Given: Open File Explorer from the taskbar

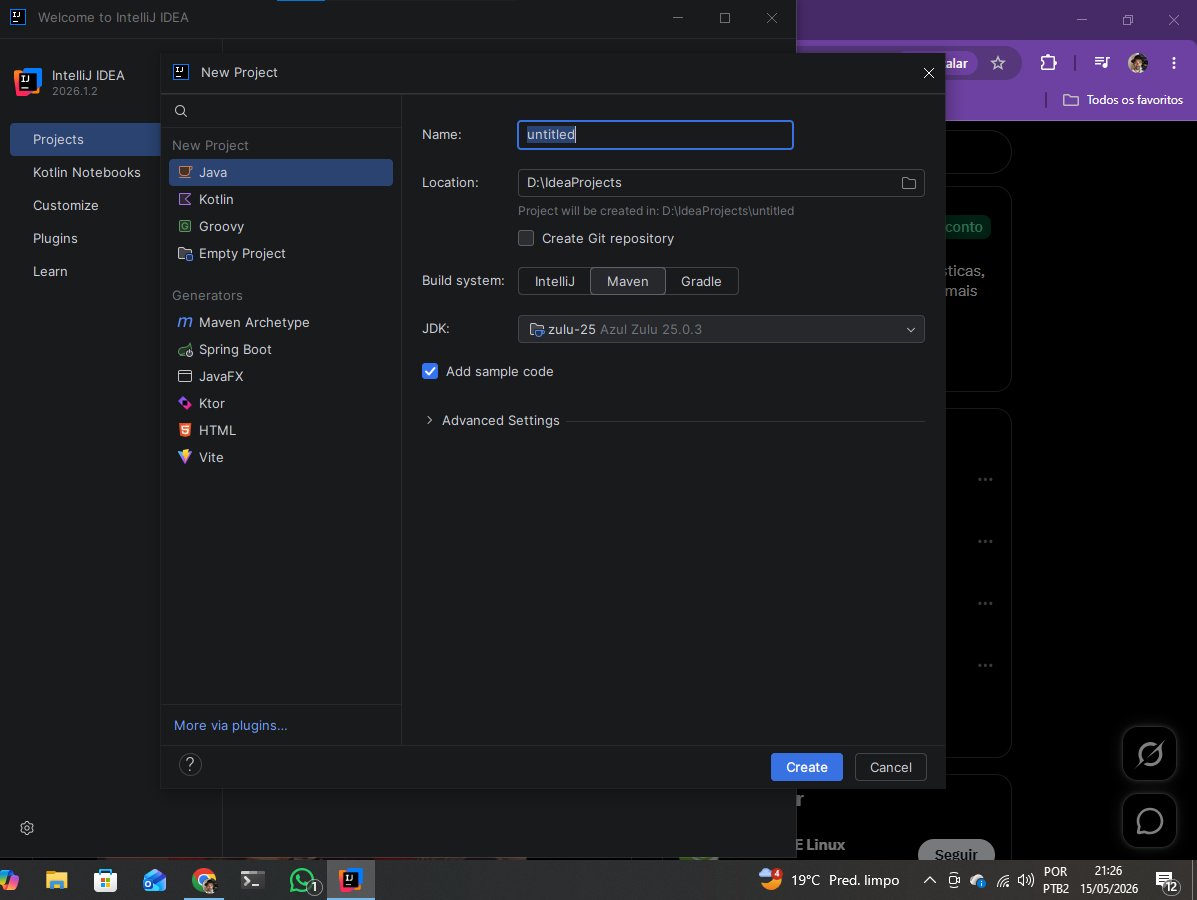Looking at the screenshot, I should 56,880.
